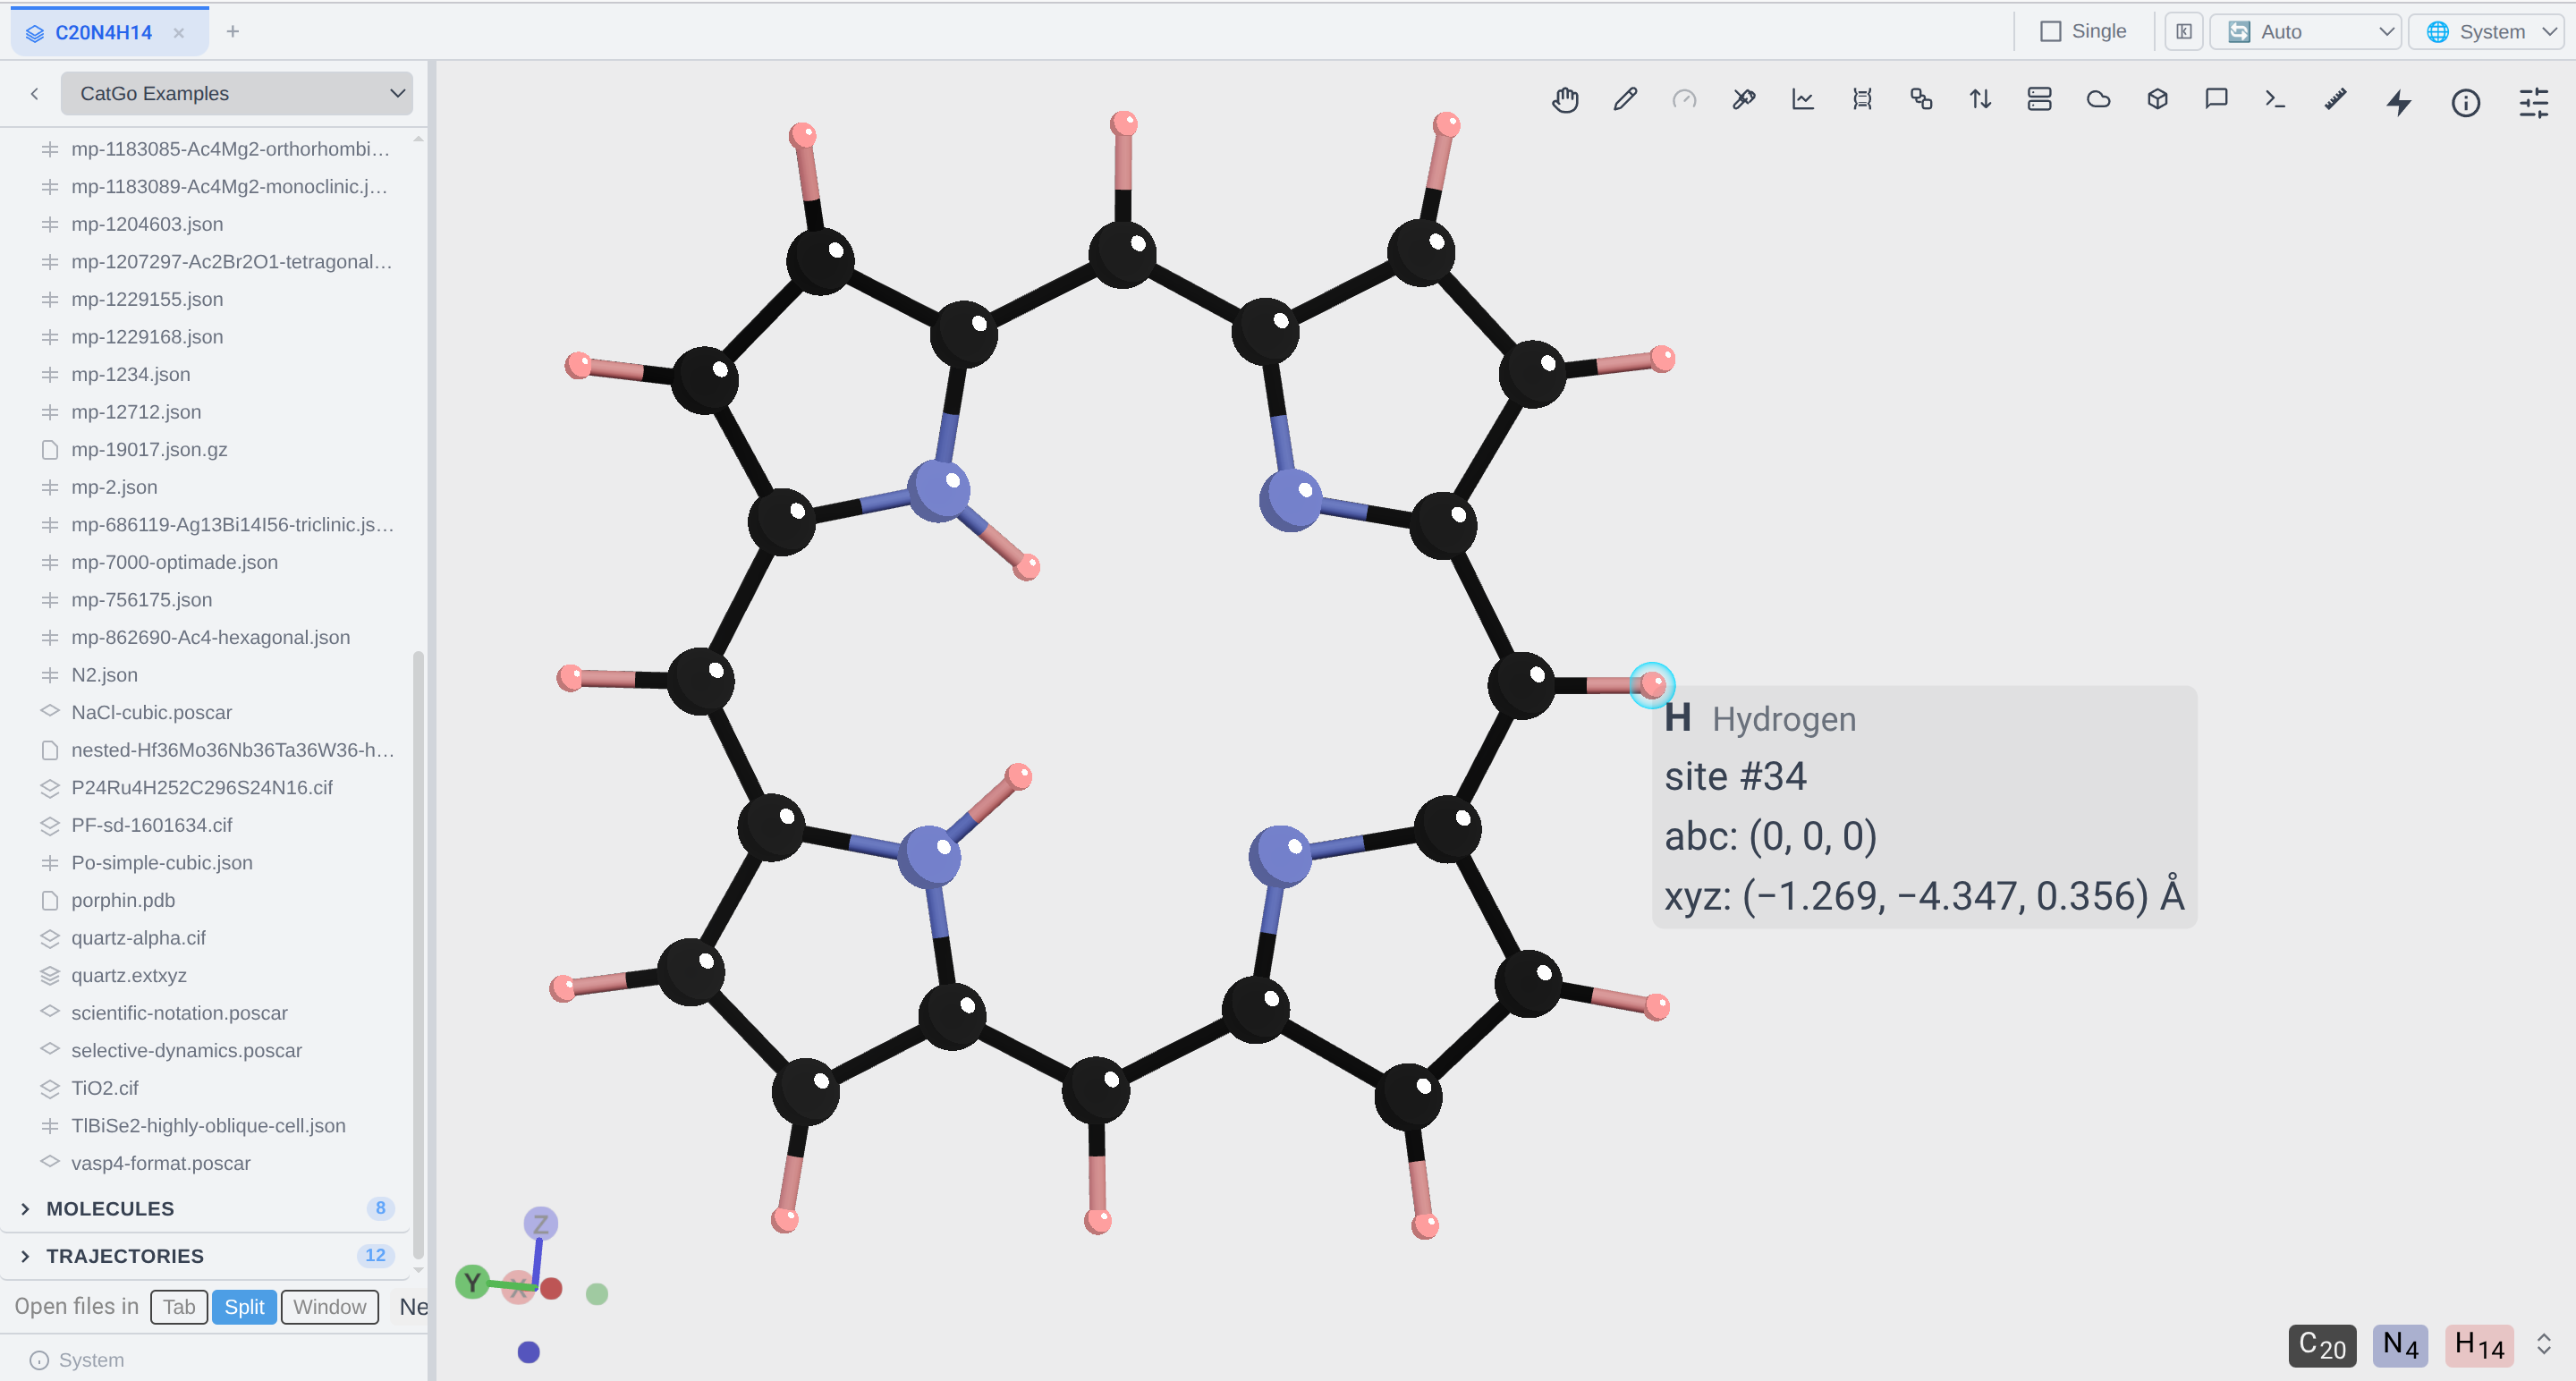Open mp-19017.json.gz file
2576x1381 pixels.
tap(149, 449)
